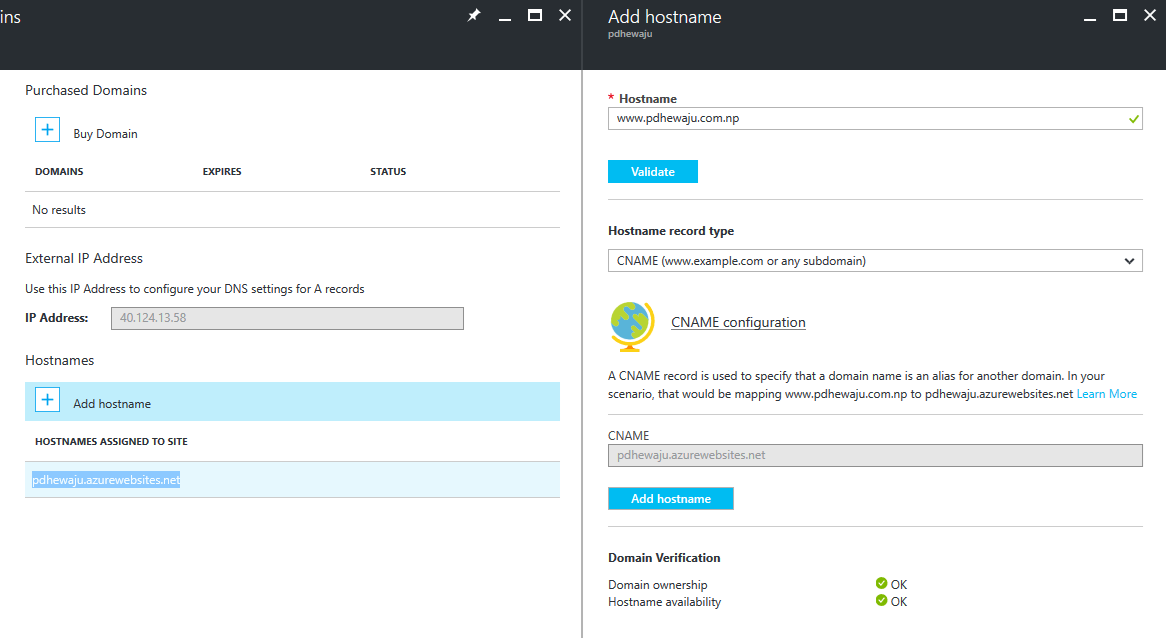The width and height of the screenshot is (1166, 638).
Task: Click the pdhewaju subtitle under blade title
Action: click(x=630, y=34)
